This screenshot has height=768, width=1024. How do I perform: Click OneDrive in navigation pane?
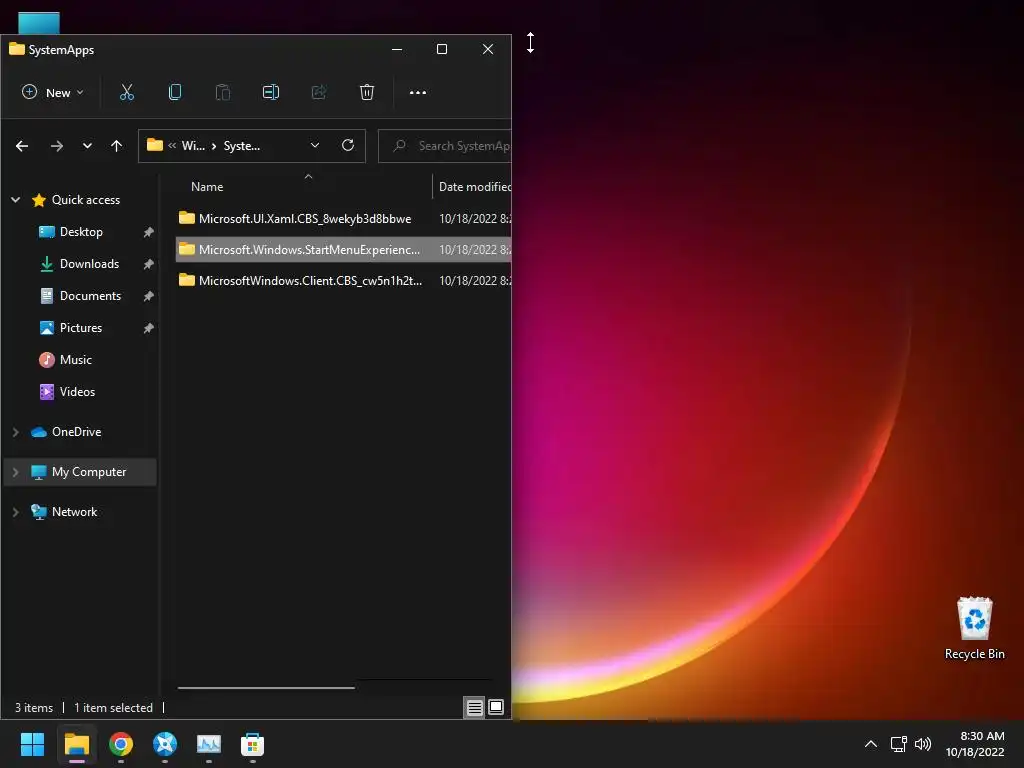click(x=76, y=432)
